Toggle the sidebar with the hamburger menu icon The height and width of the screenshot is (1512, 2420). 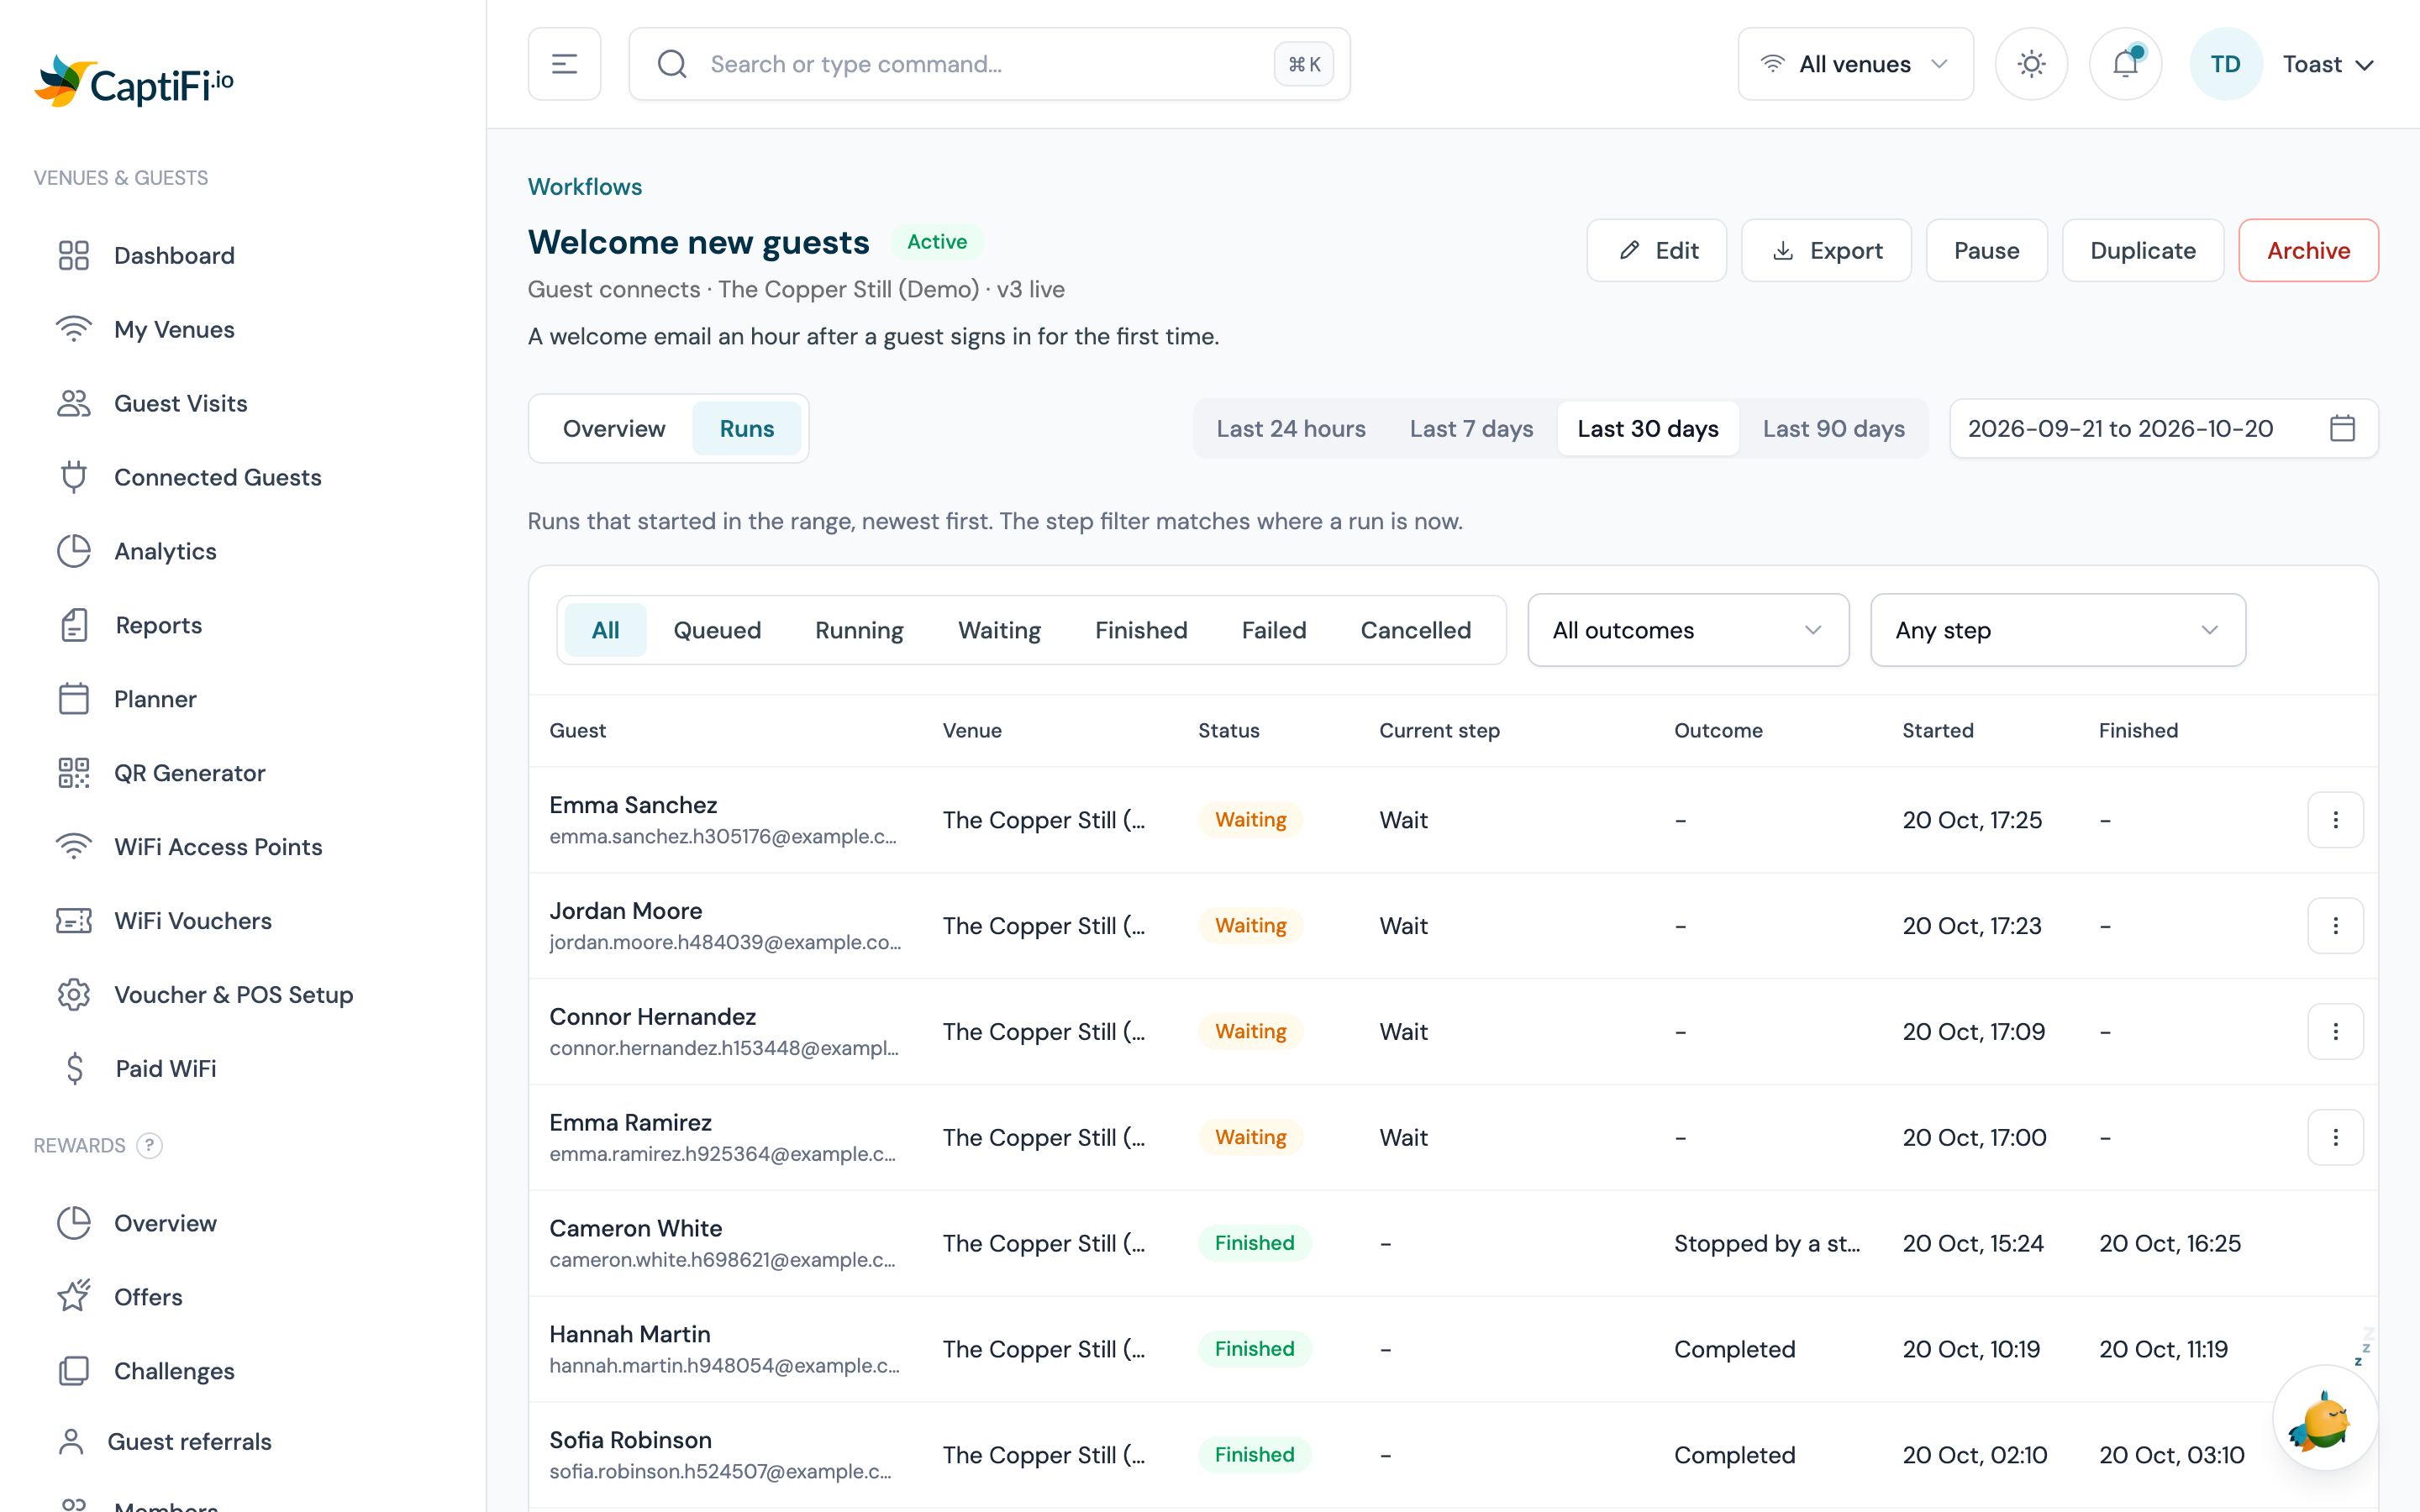(x=564, y=64)
